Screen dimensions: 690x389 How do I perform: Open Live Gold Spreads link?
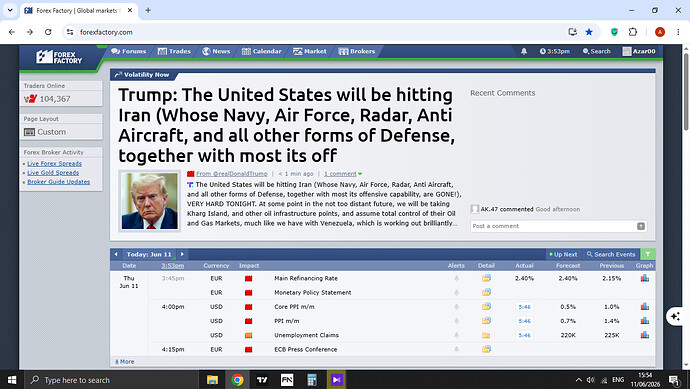coord(53,172)
